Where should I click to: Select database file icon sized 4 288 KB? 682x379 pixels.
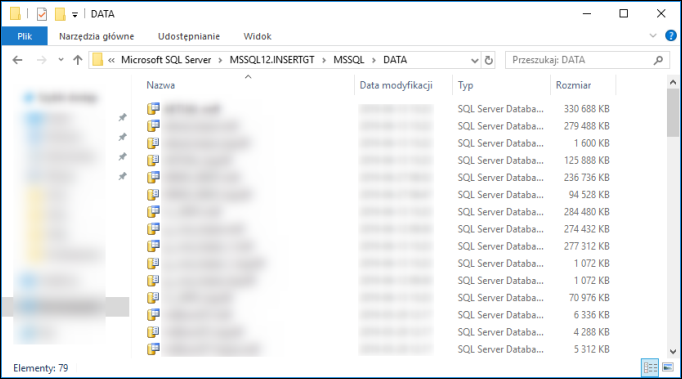click(x=153, y=332)
